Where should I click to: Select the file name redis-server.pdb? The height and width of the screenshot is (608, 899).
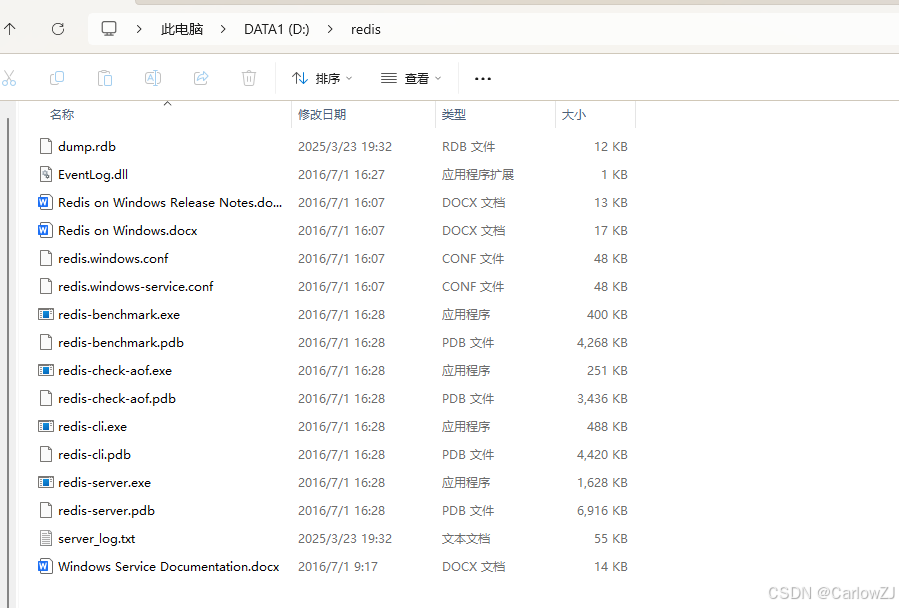click(x=106, y=511)
